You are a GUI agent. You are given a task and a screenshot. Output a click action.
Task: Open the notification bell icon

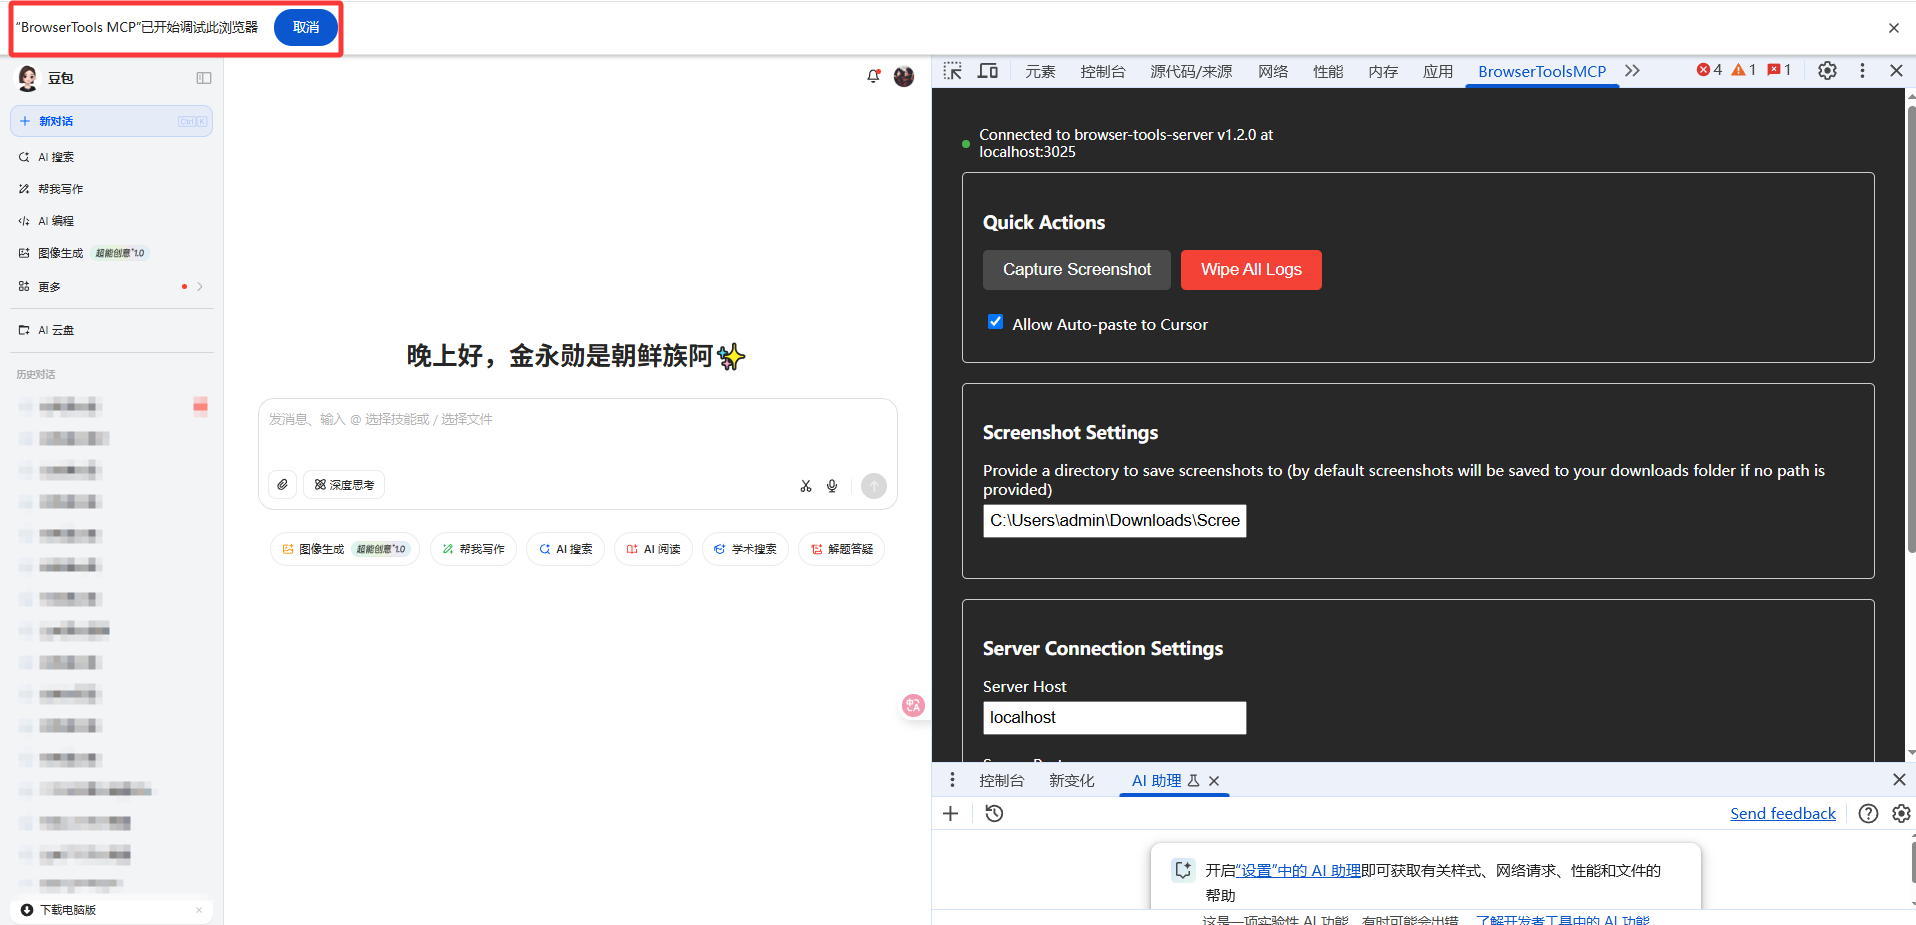pos(873,76)
